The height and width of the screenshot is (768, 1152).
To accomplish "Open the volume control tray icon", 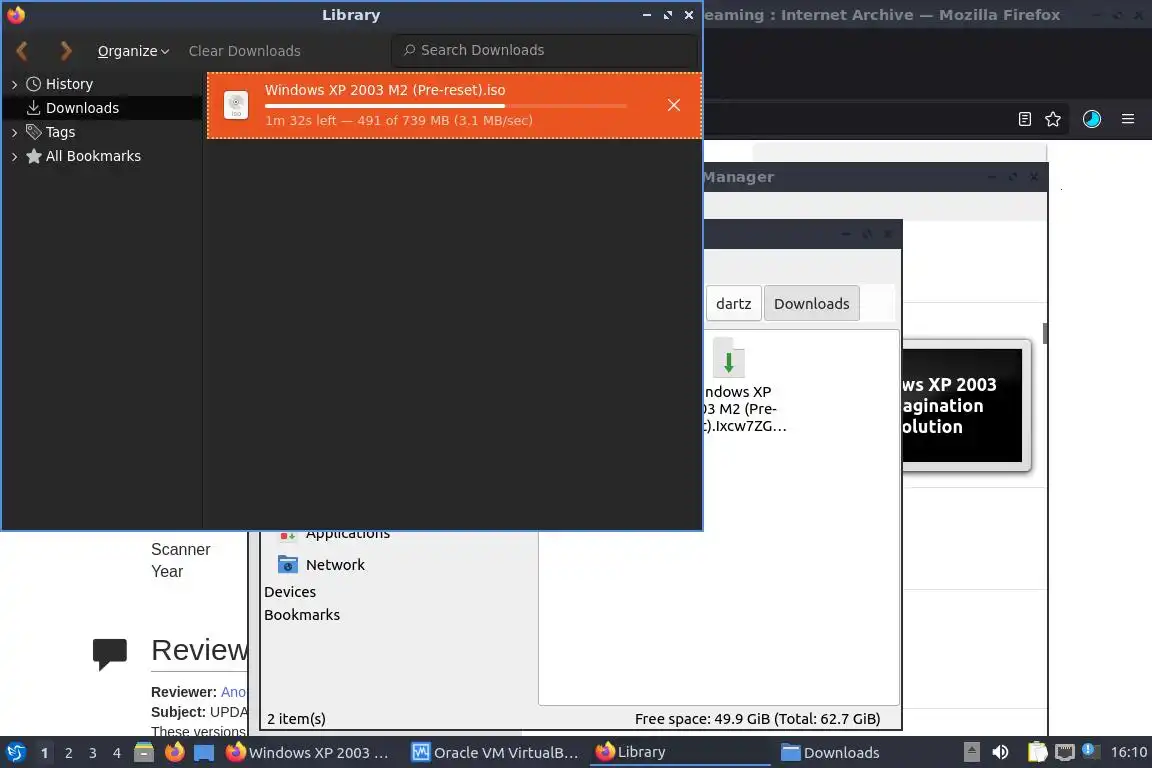I will [x=1000, y=752].
